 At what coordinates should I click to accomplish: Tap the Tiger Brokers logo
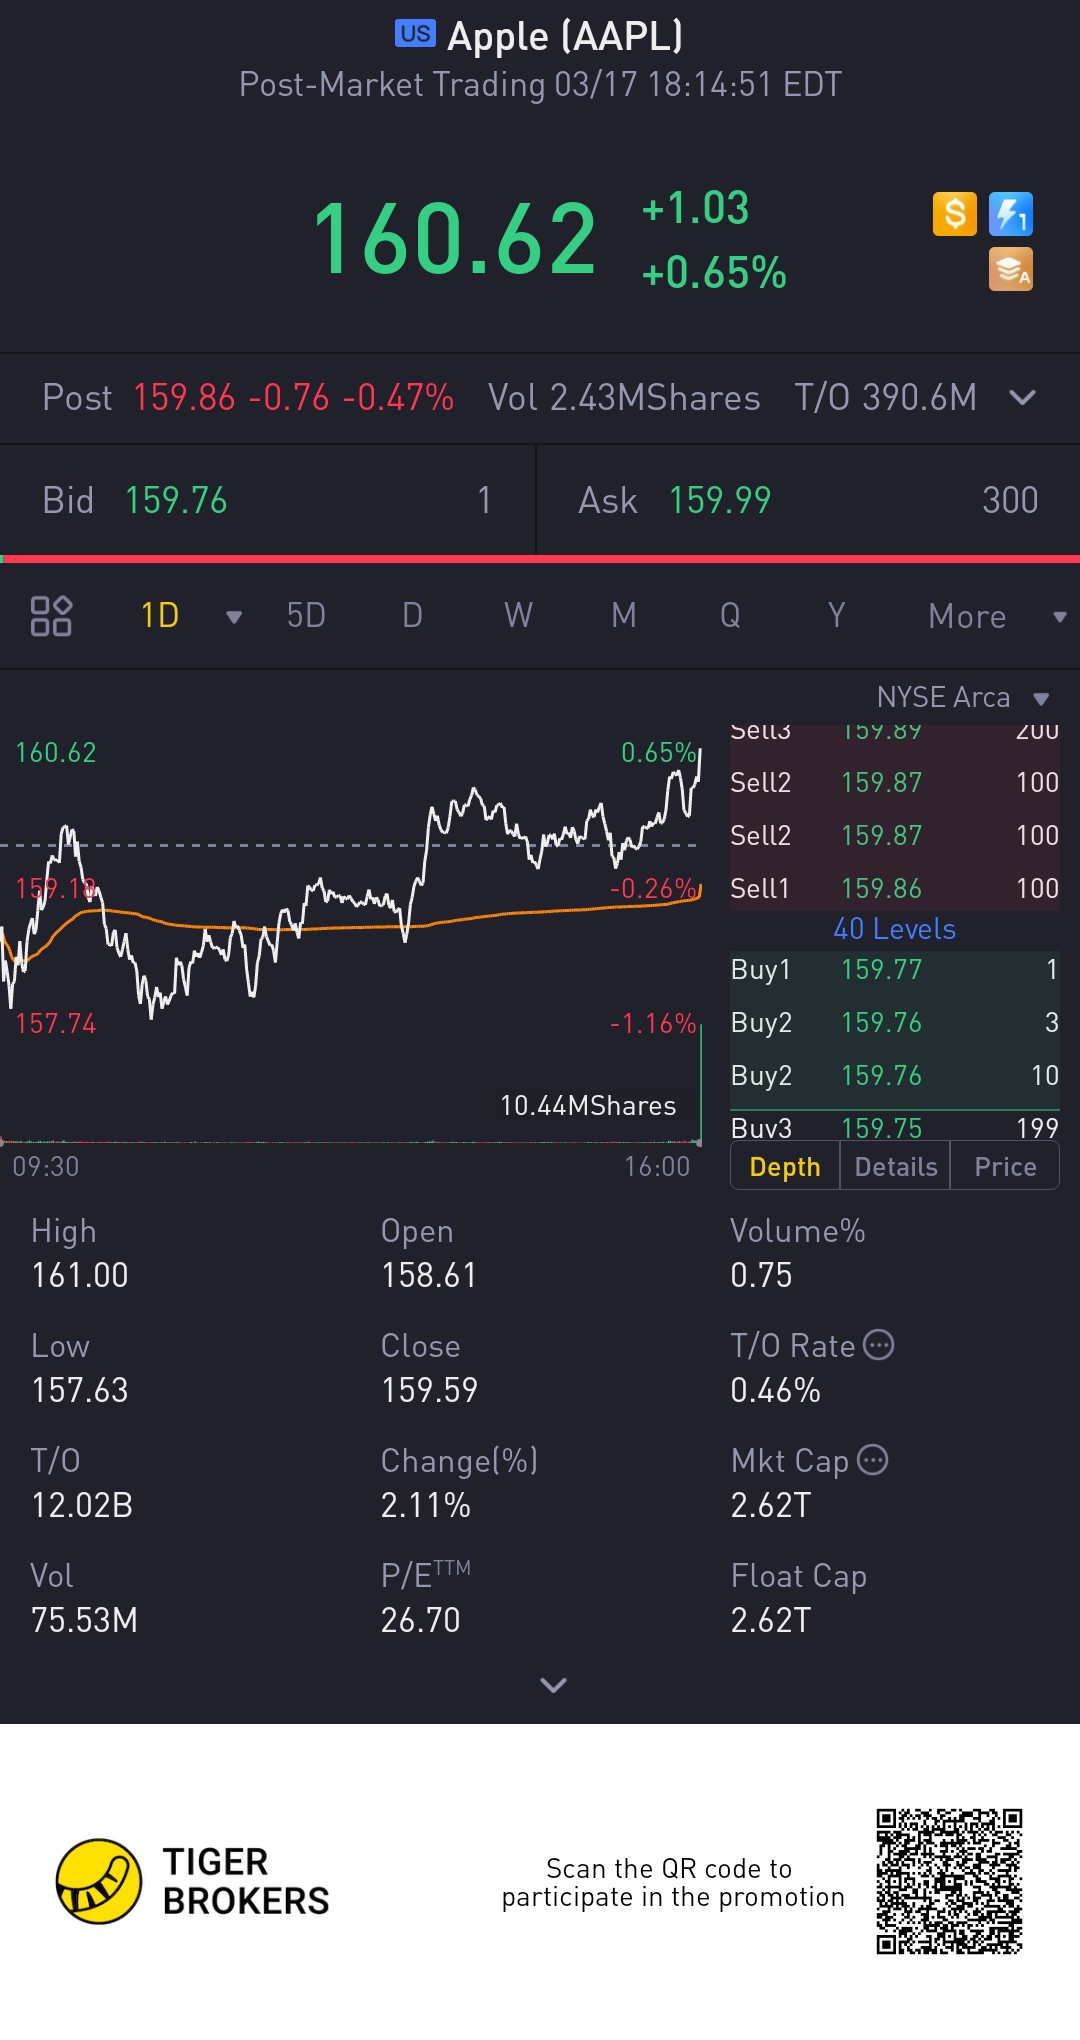[99, 1881]
